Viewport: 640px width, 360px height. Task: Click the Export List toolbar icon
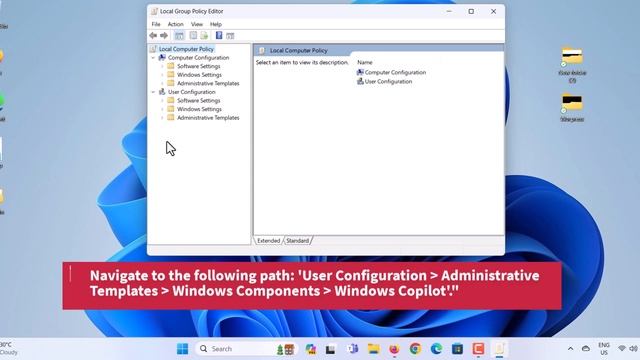click(x=204, y=36)
